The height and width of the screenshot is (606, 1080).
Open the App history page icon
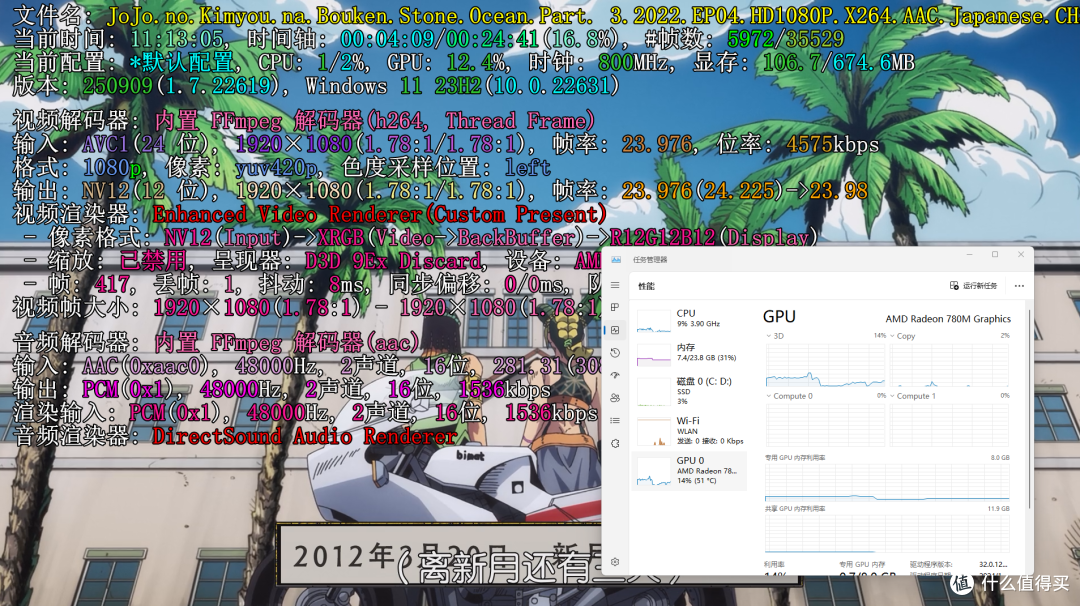[615, 353]
